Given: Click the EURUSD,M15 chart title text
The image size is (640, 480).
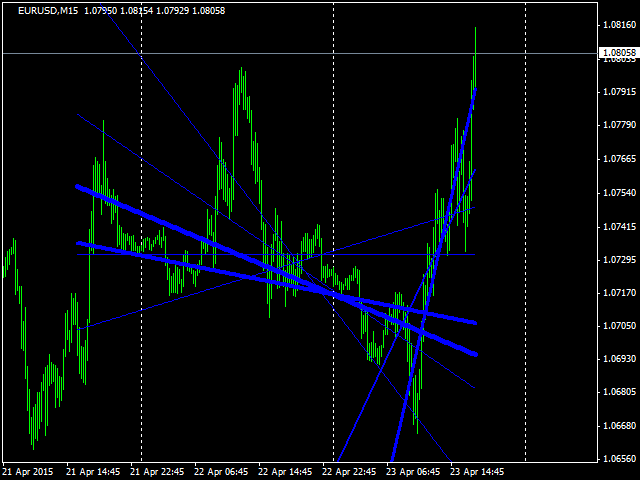Looking at the screenshot, I should (x=50, y=10).
